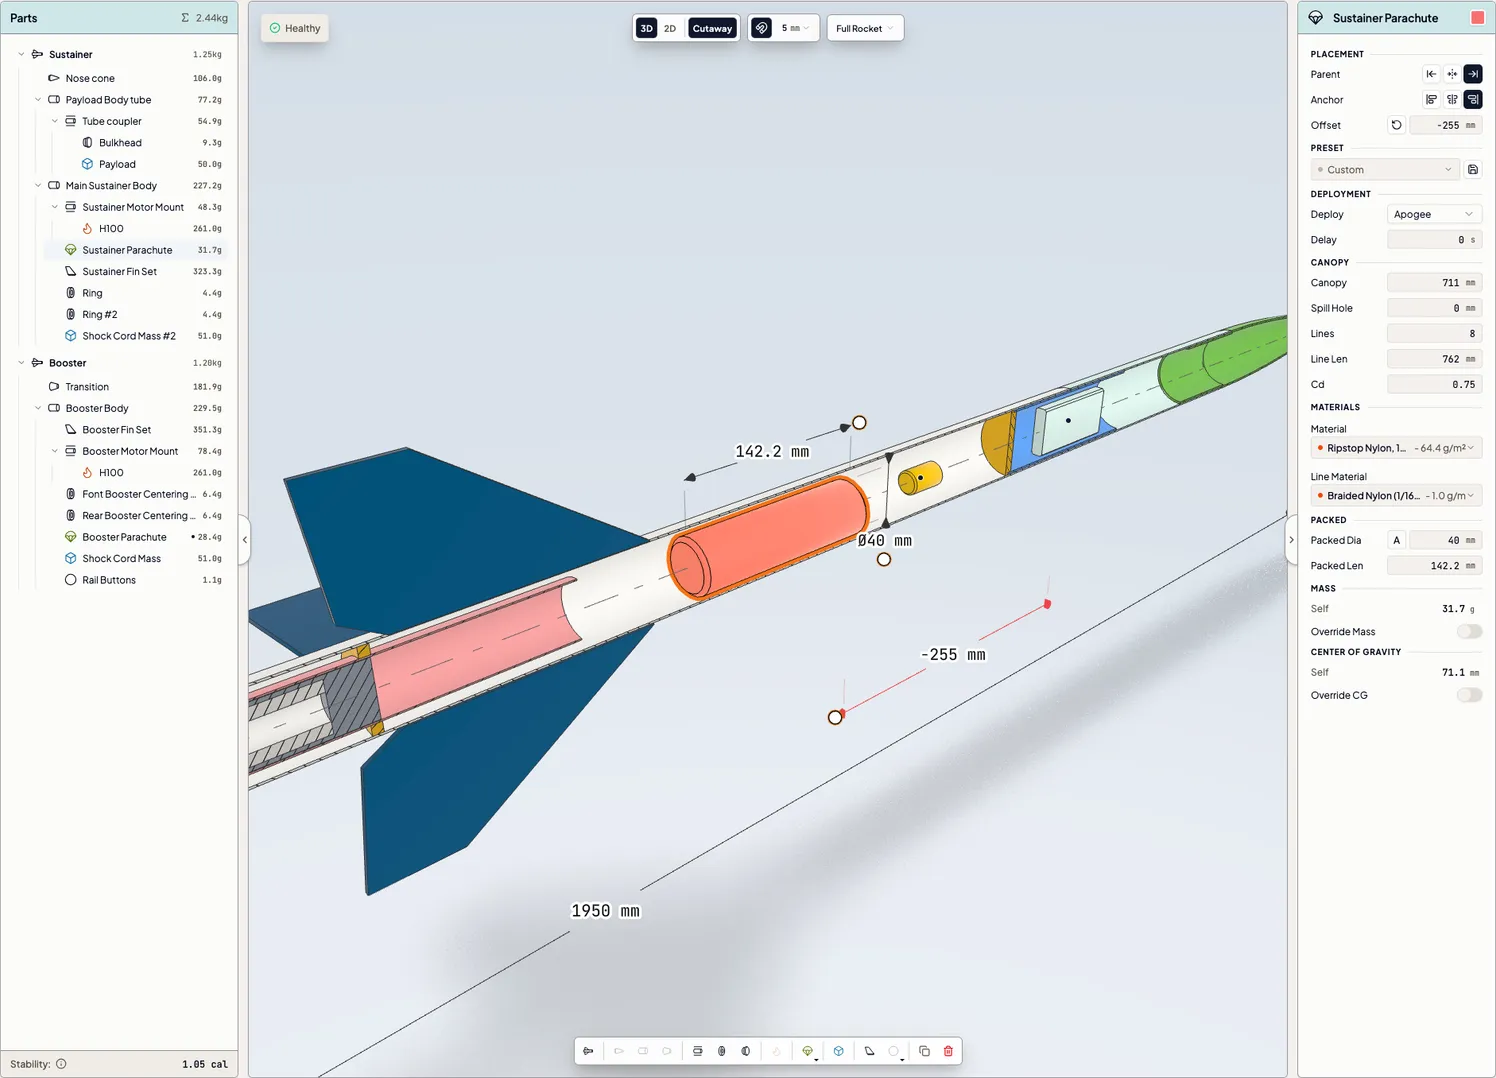This screenshot has height=1078, width=1496.
Task: Add a motor mount from bottom toolbar
Action: 698,1051
